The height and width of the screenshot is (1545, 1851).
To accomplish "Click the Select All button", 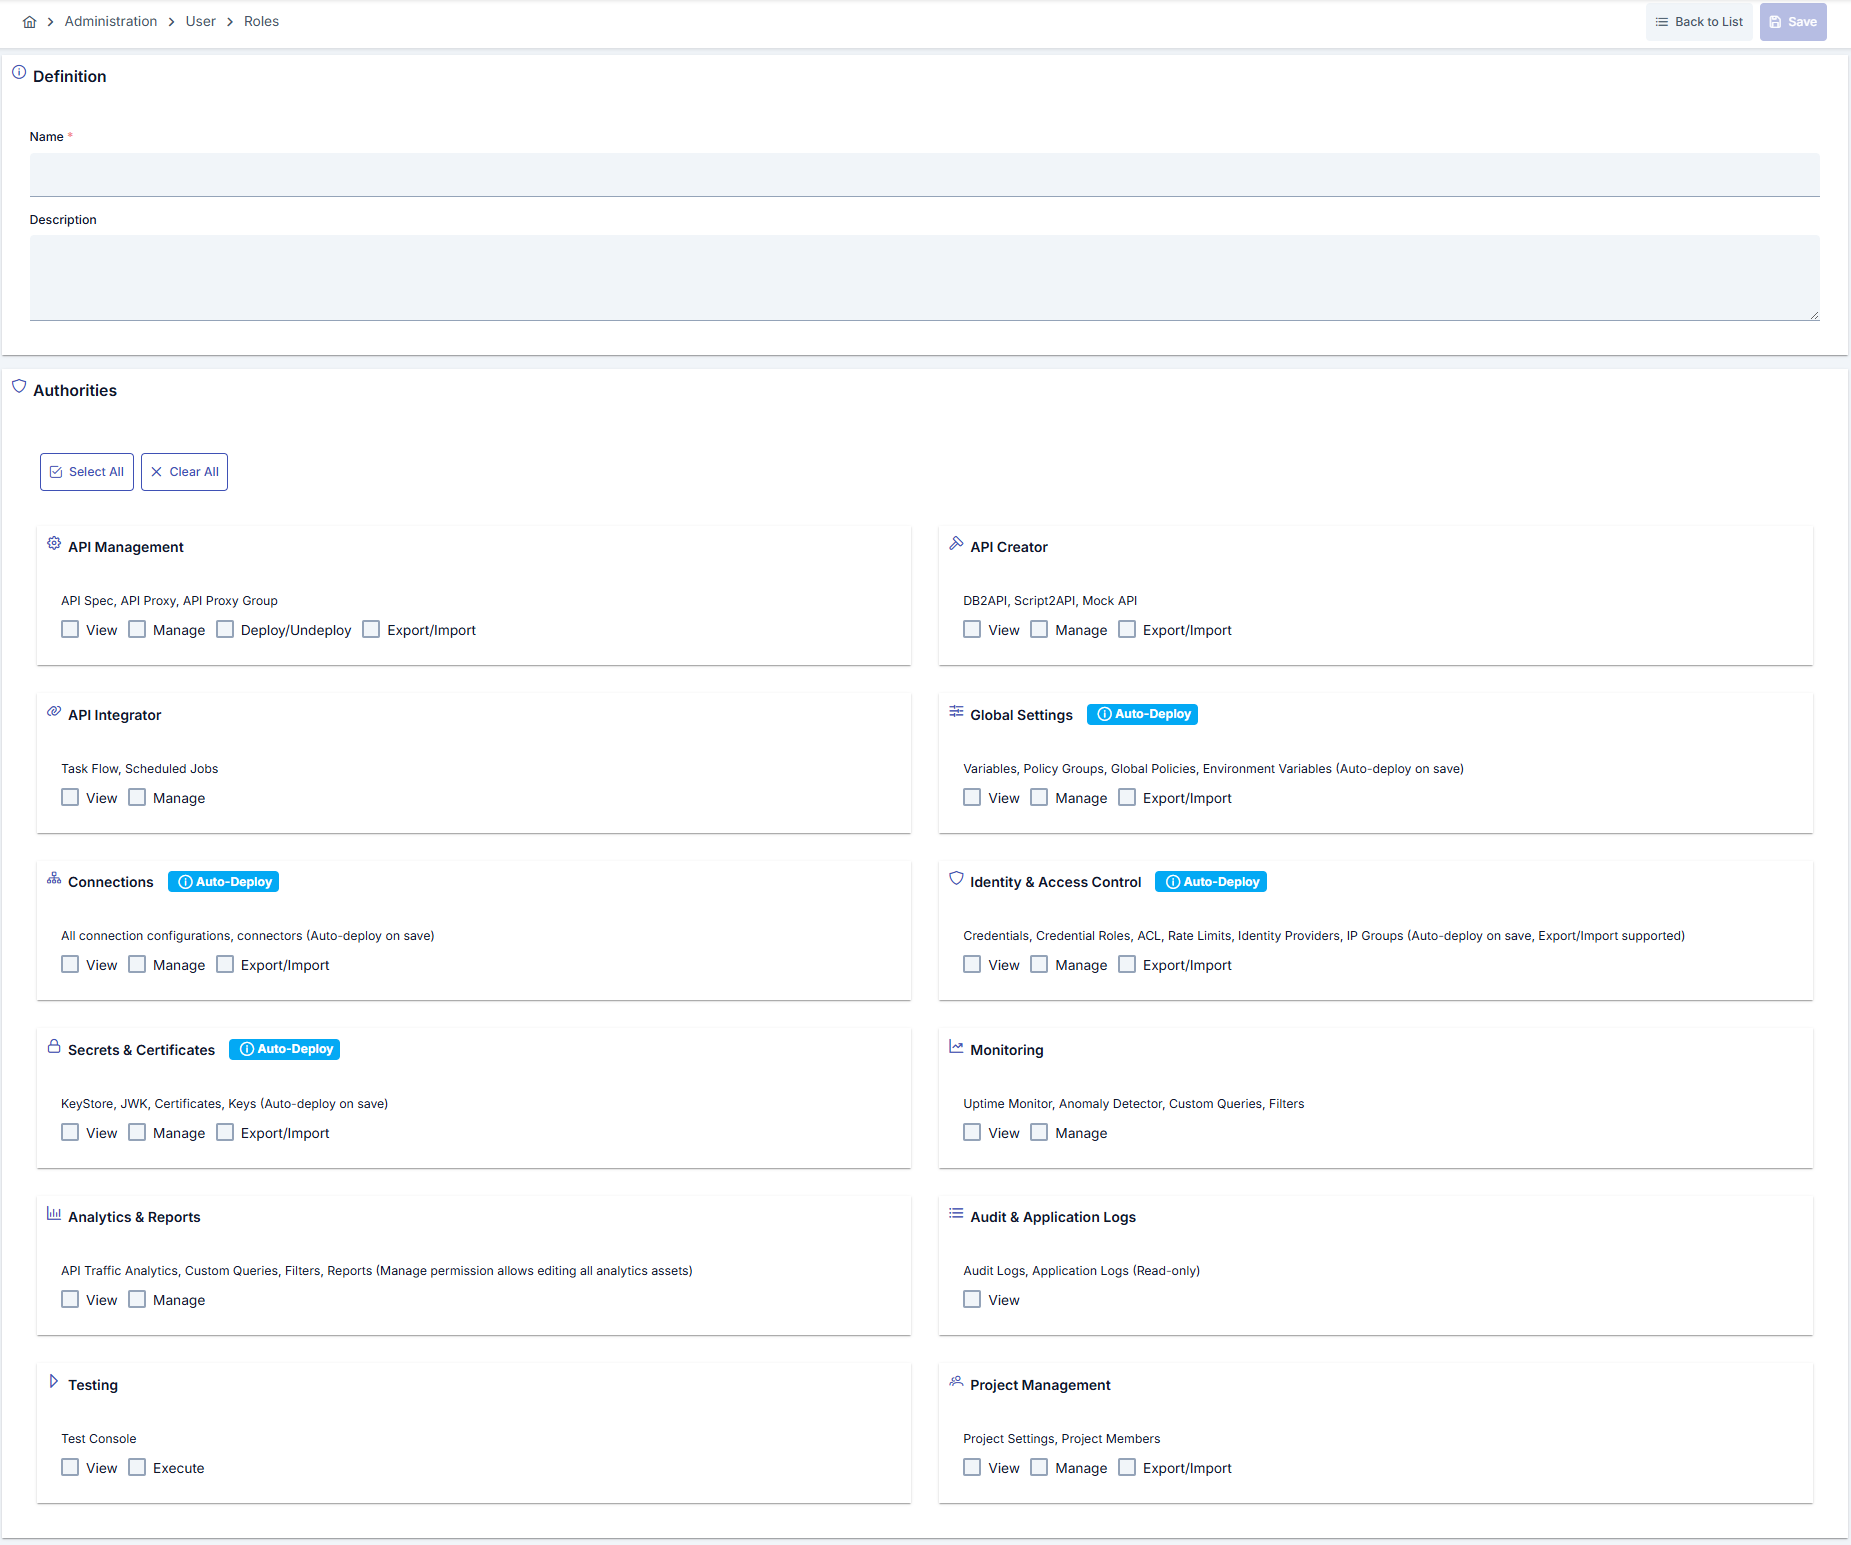I will [87, 472].
